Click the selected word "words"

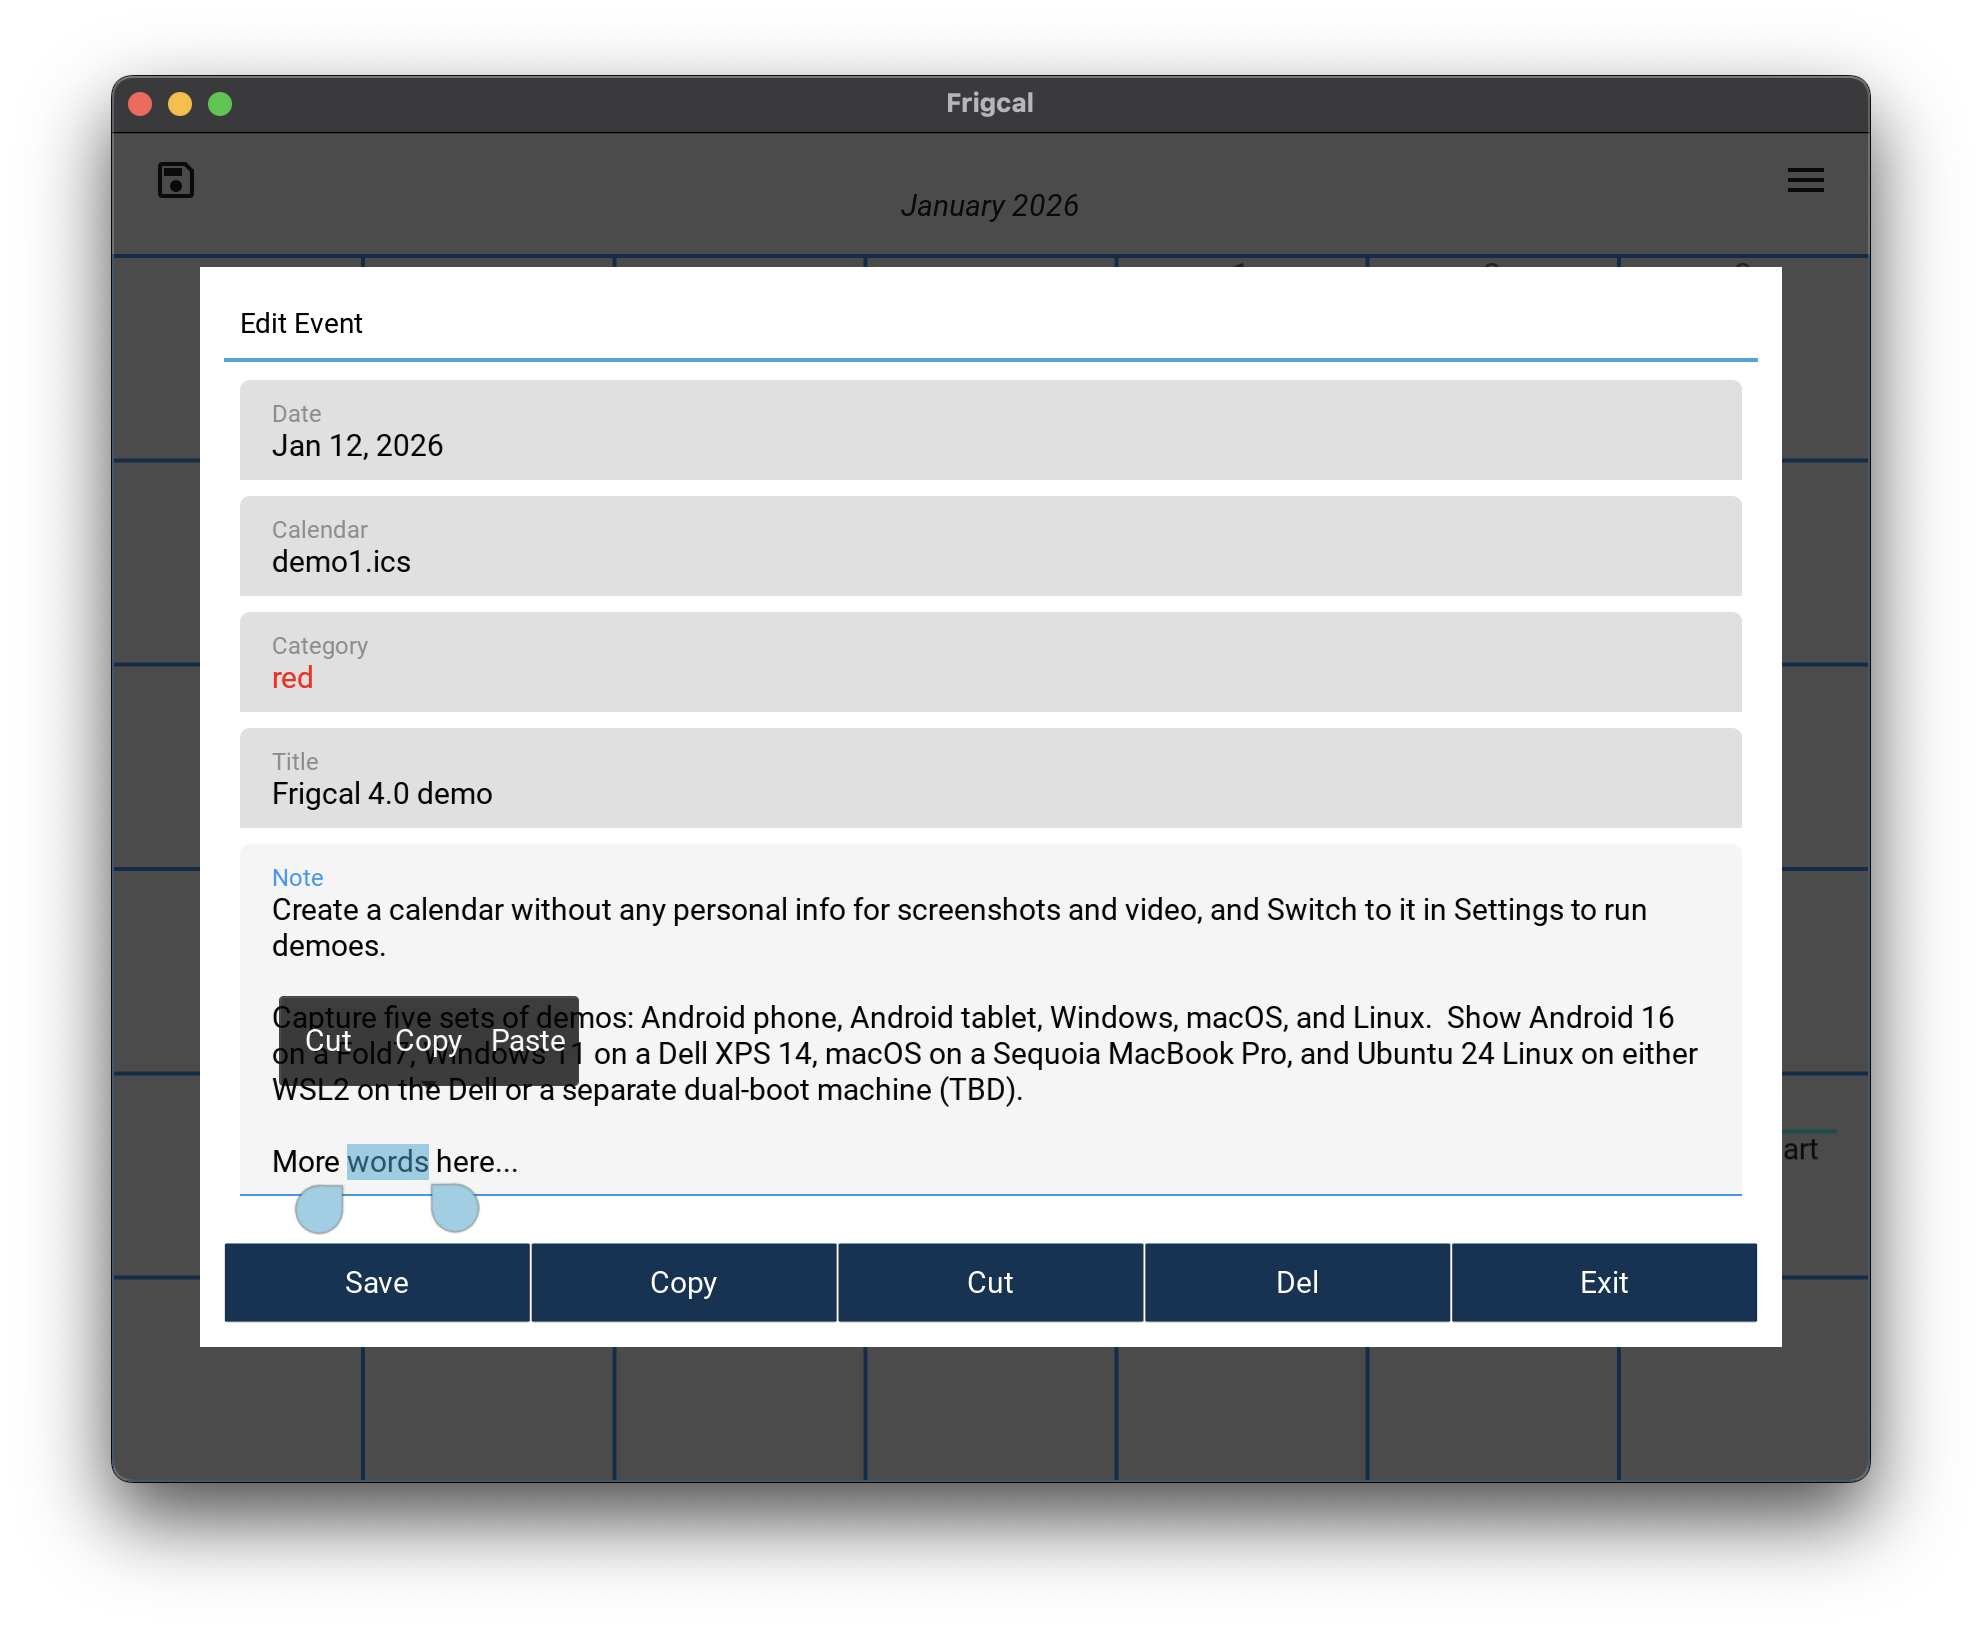(x=388, y=1161)
